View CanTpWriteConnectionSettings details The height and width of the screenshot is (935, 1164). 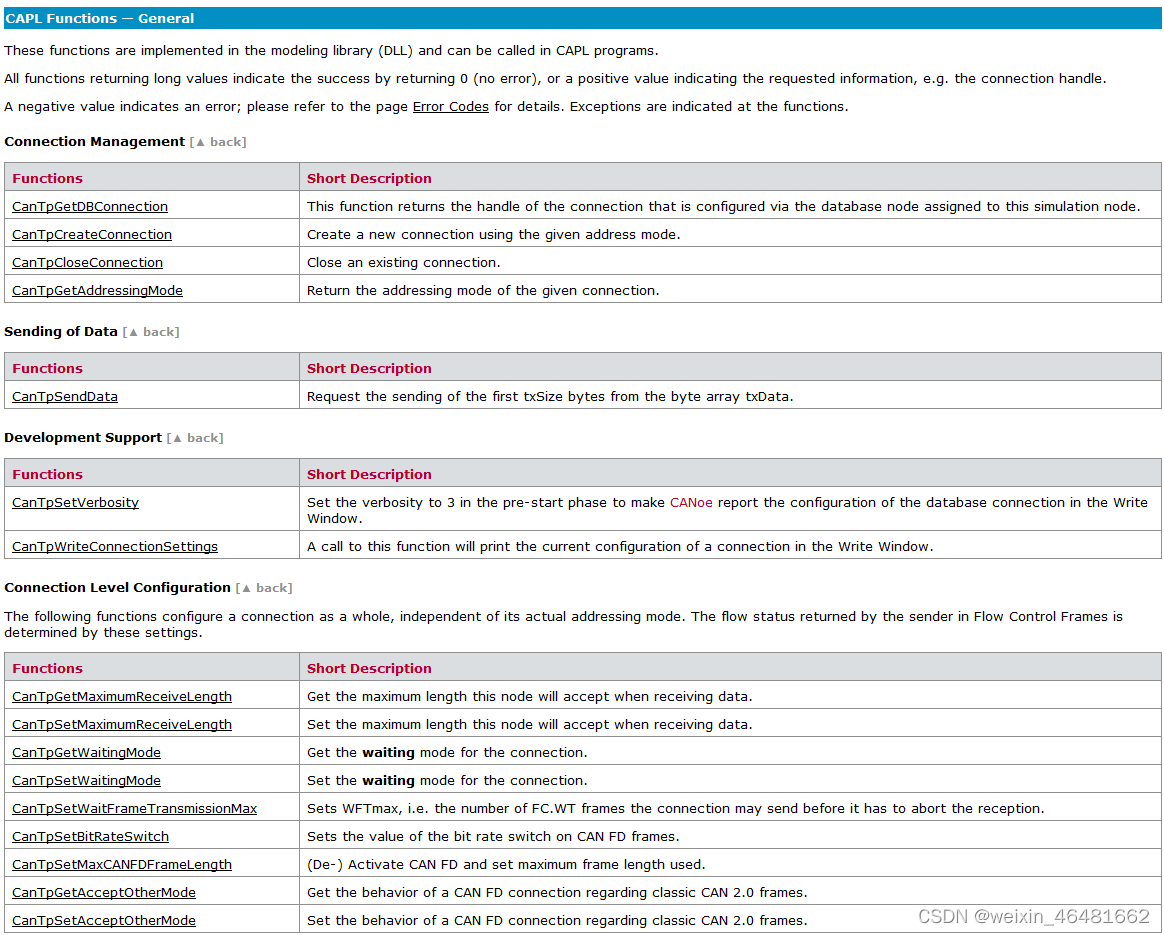coord(114,546)
